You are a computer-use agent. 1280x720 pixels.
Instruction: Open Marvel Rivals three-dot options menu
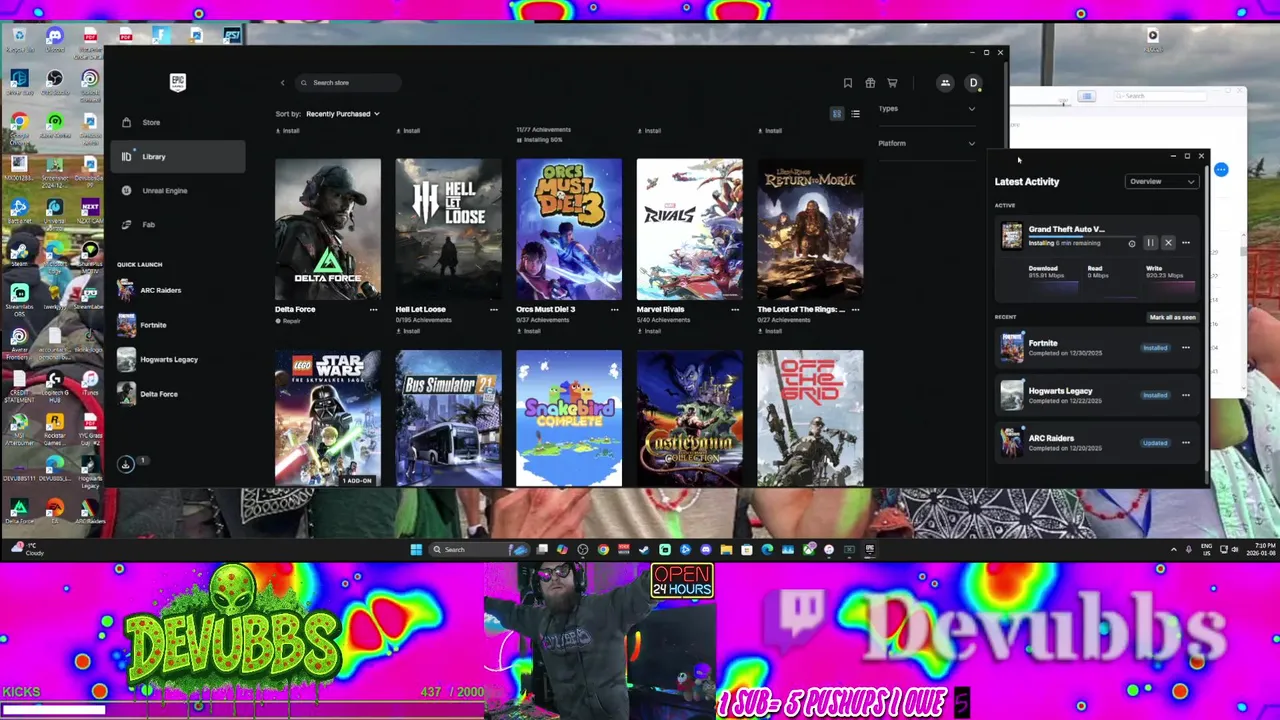click(x=735, y=310)
